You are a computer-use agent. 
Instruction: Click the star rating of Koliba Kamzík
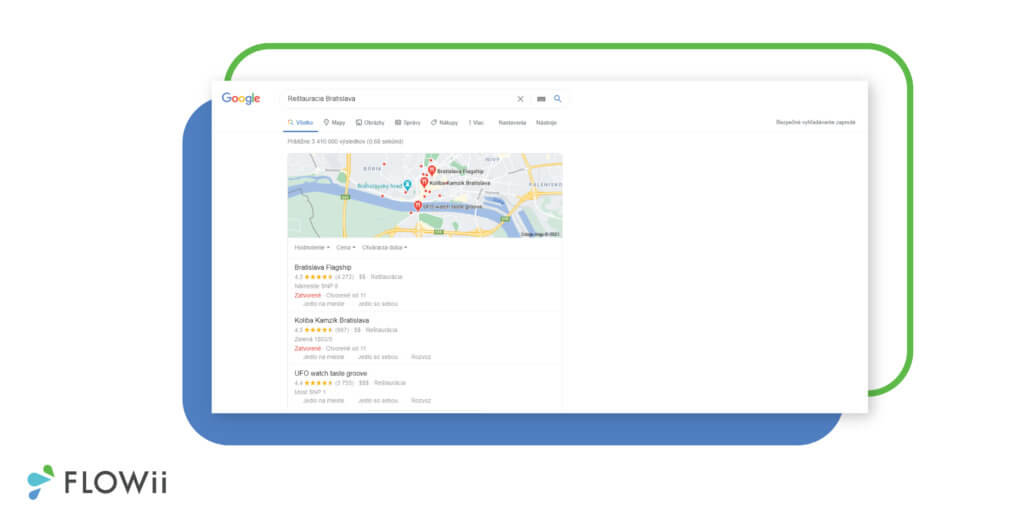(x=319, y=330)
